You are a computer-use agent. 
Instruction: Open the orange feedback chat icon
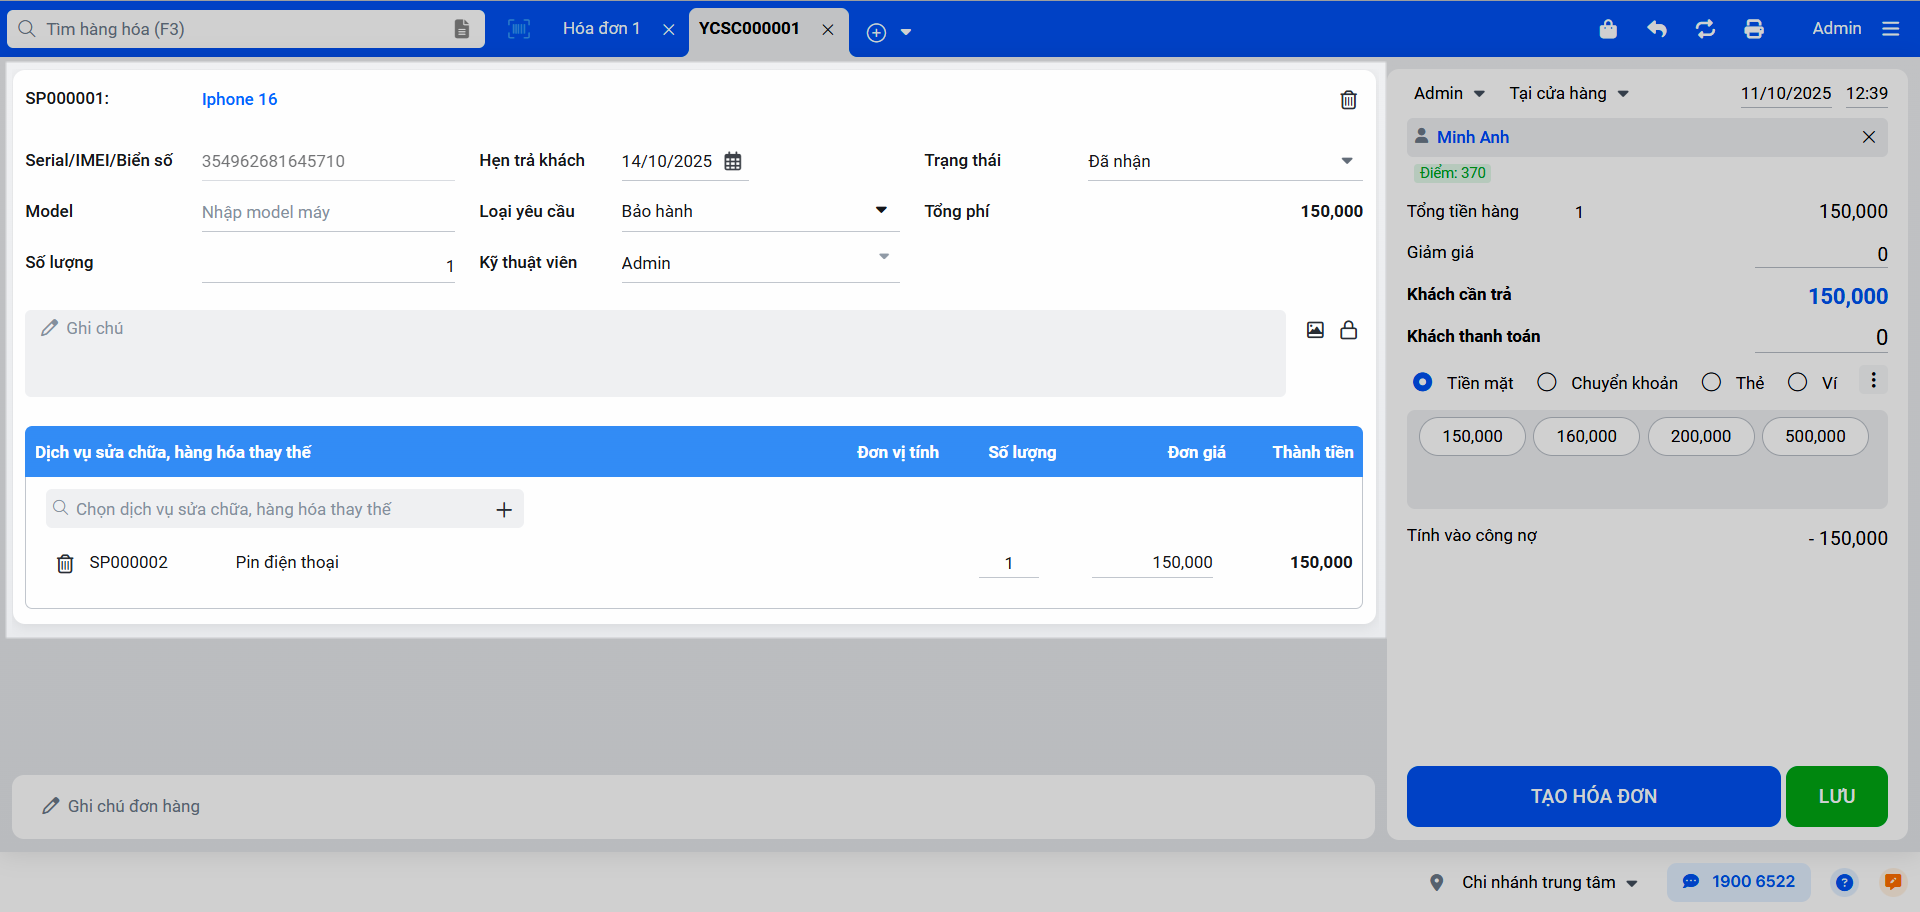tap(1892, 882)
